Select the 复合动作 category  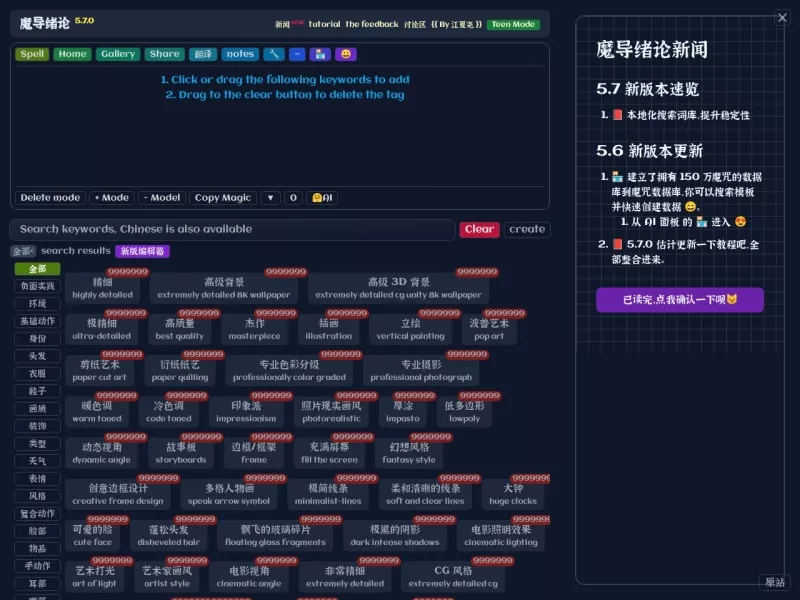(x=37, y=514)
